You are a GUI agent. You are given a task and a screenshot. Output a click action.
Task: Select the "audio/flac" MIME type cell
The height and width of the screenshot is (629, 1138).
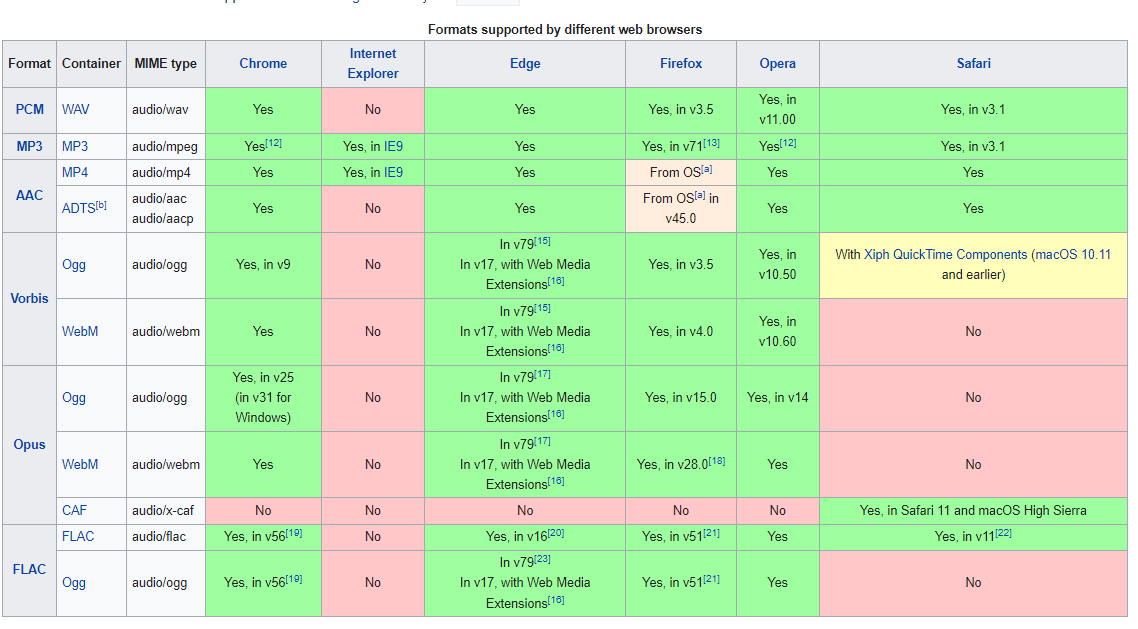[166, 537]
